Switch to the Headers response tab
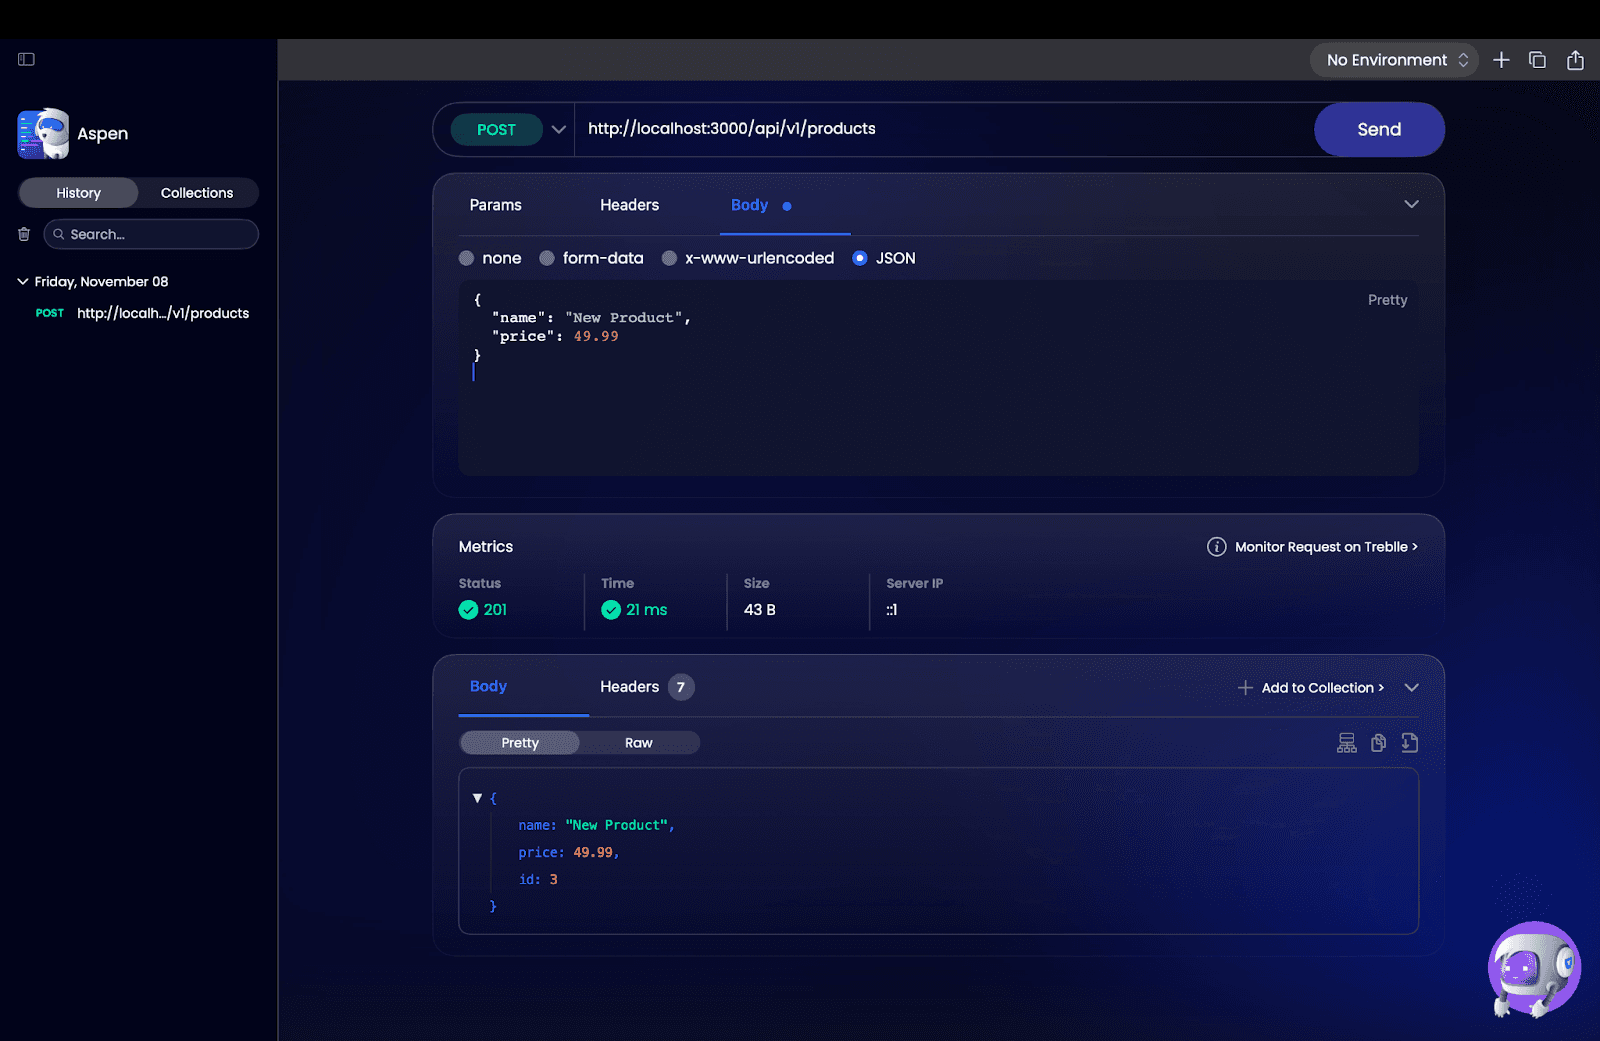The width and height of the screenshot is (1600, 1041). click(x=629, y=687)
